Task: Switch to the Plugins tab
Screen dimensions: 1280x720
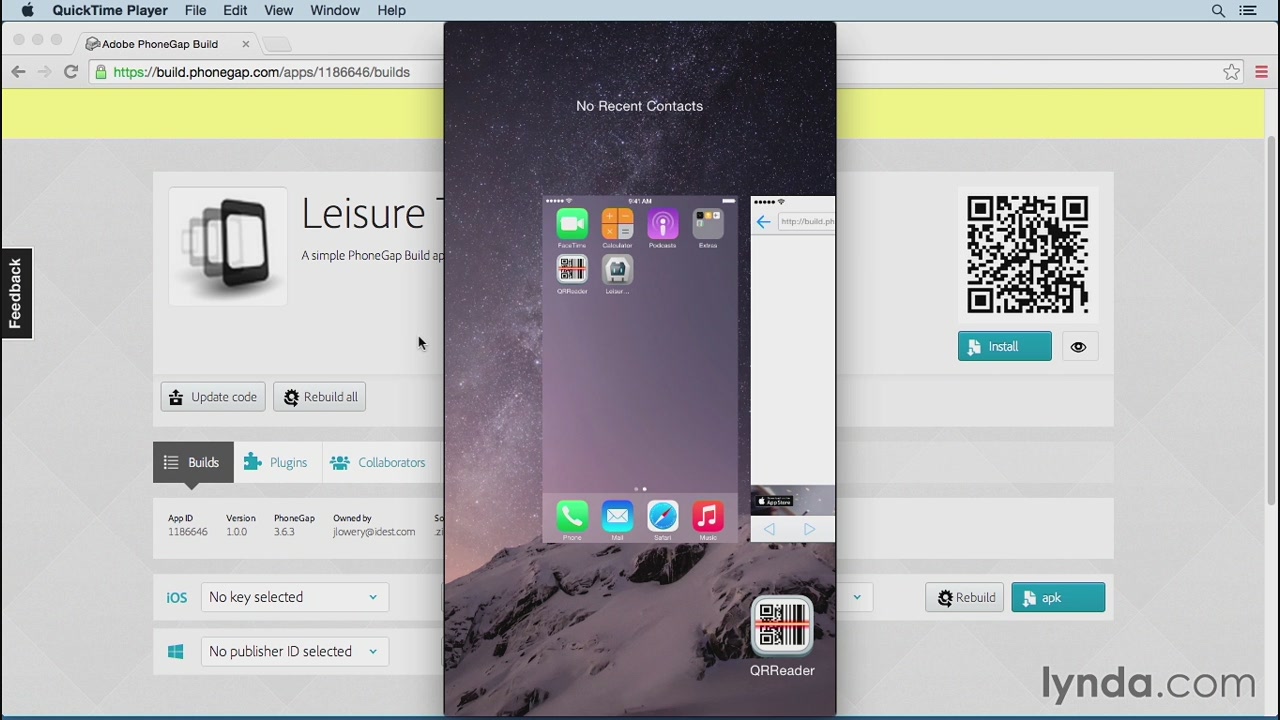Action: coord(276,462)
